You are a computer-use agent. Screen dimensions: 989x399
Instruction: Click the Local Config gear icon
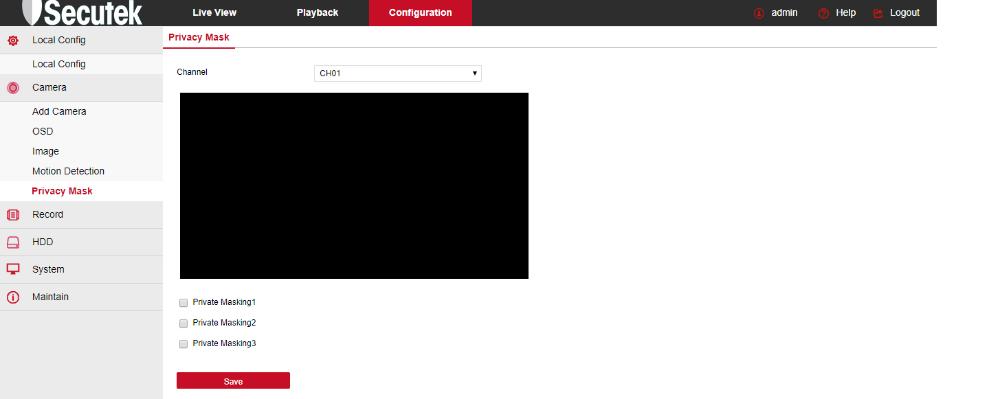point(13,40)
